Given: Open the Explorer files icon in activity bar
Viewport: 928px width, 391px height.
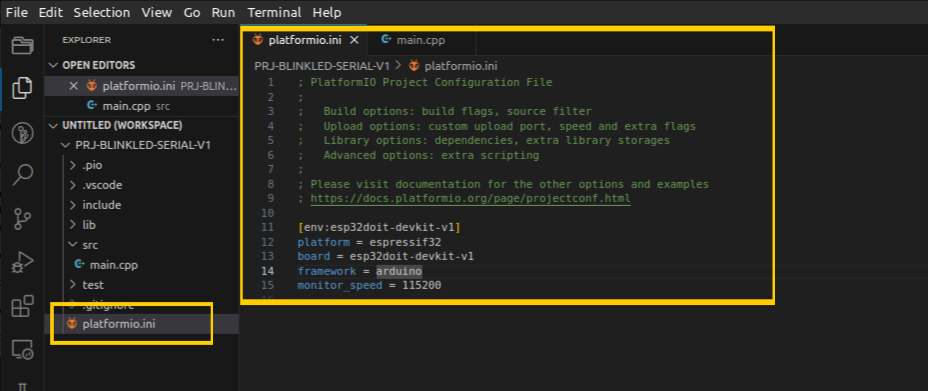Looking at the screenshot, I should [22, 88].
